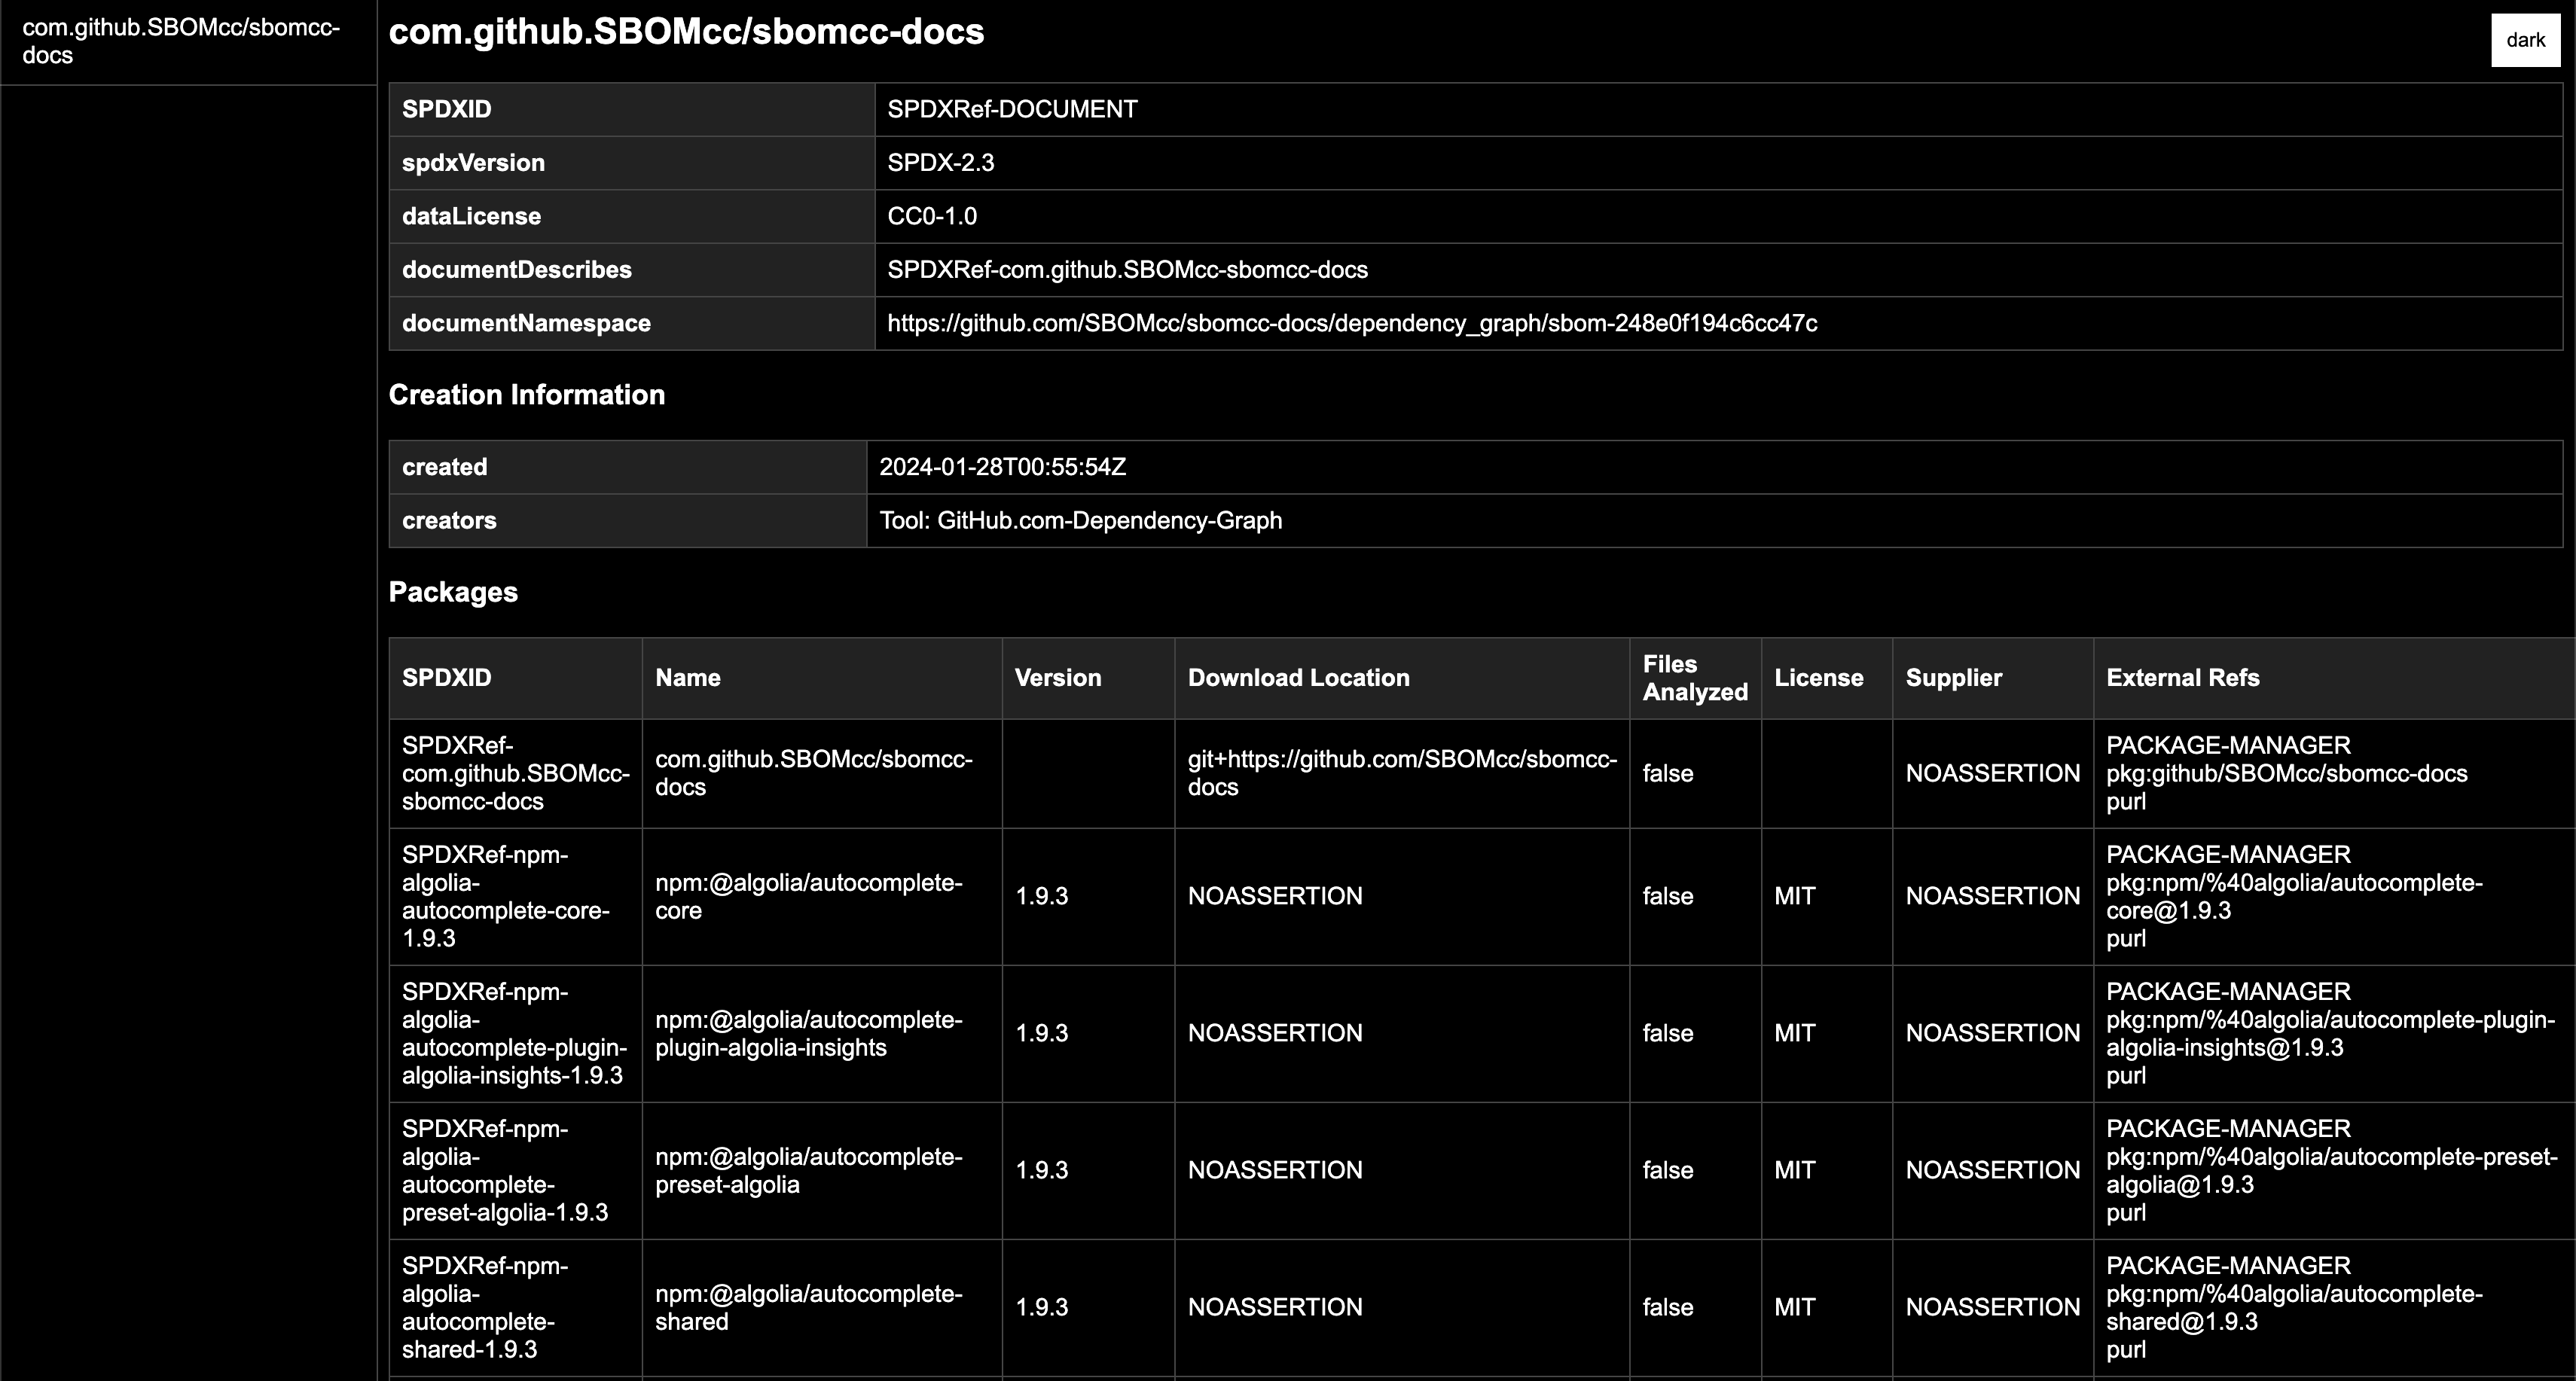Click the spdxVersion label
The width and height of the screenshot is (2576, 1381).
(x=473, y=163)
